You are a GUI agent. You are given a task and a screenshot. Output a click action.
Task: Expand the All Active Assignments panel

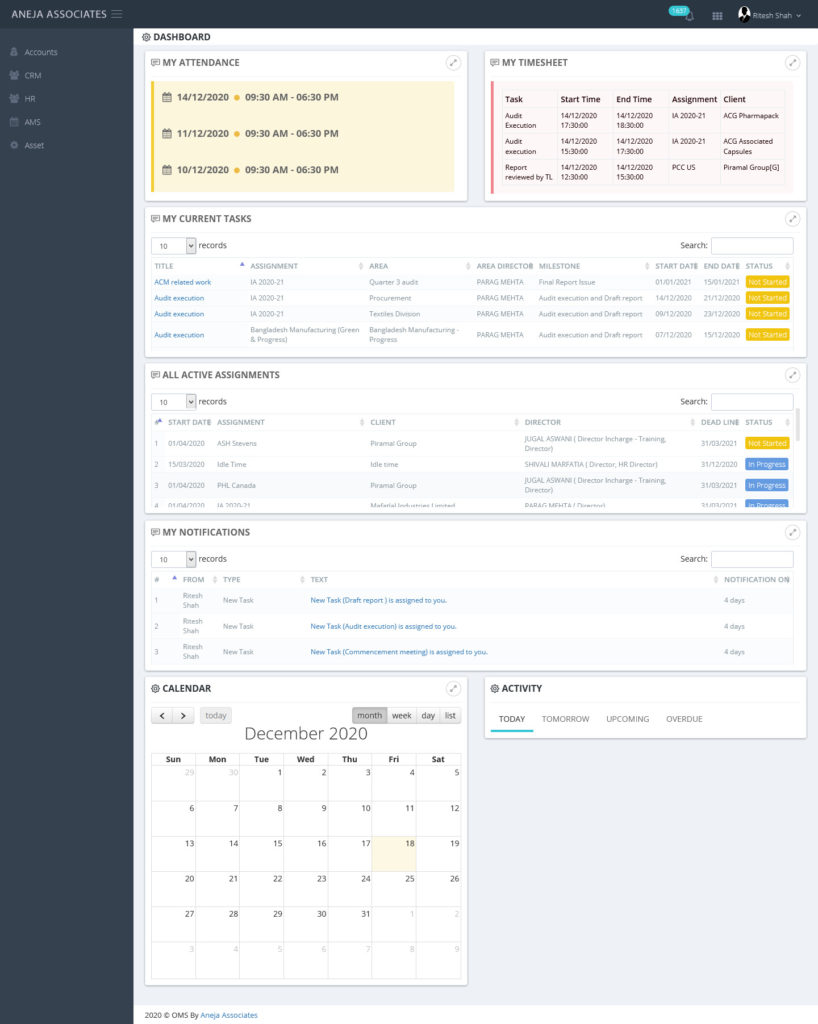(792, 375)
